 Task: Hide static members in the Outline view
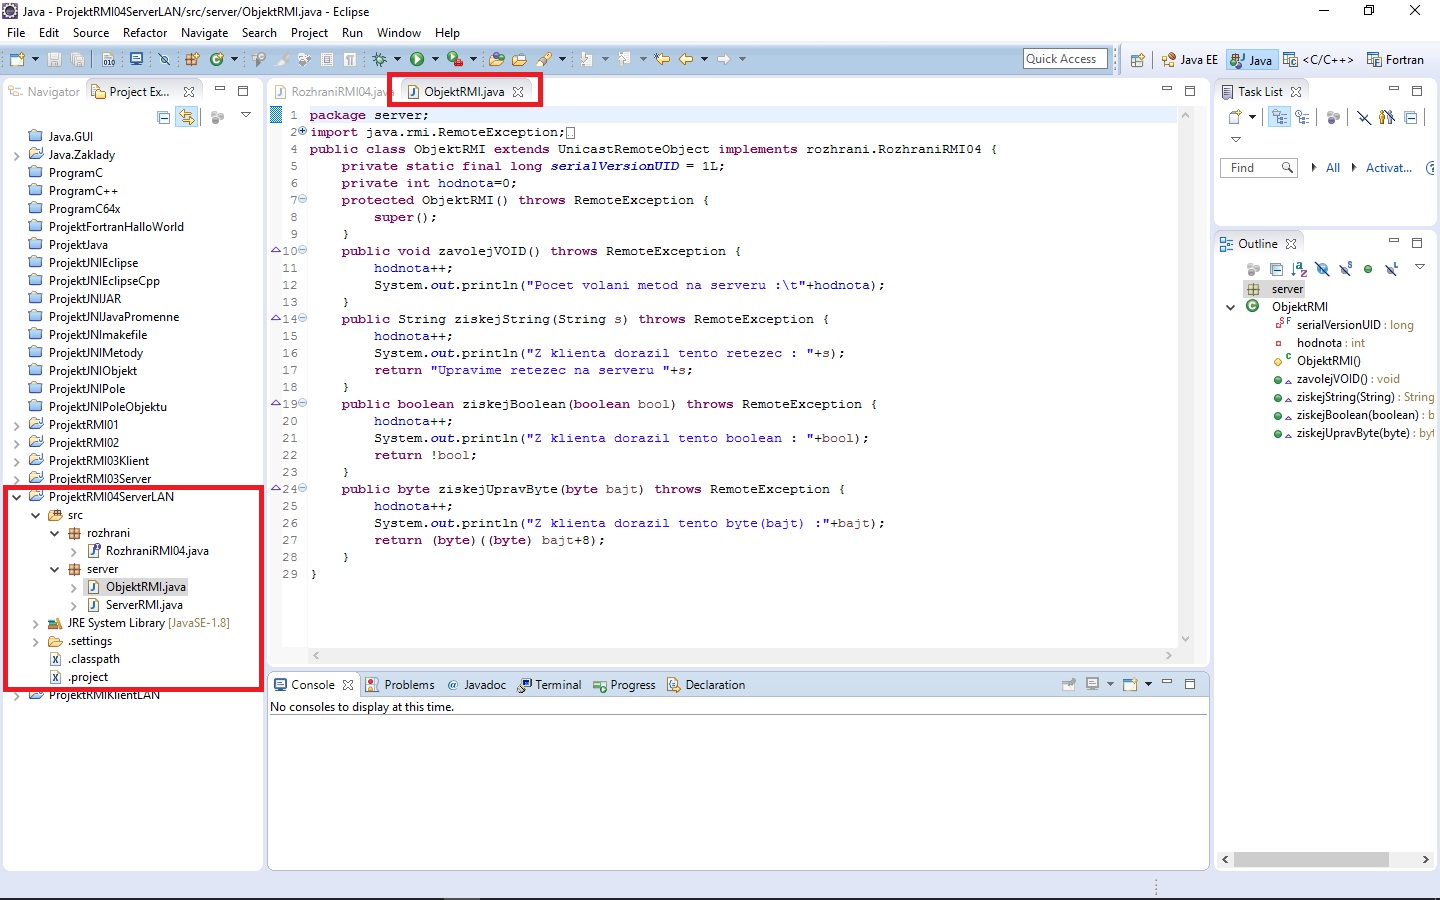1346,269
